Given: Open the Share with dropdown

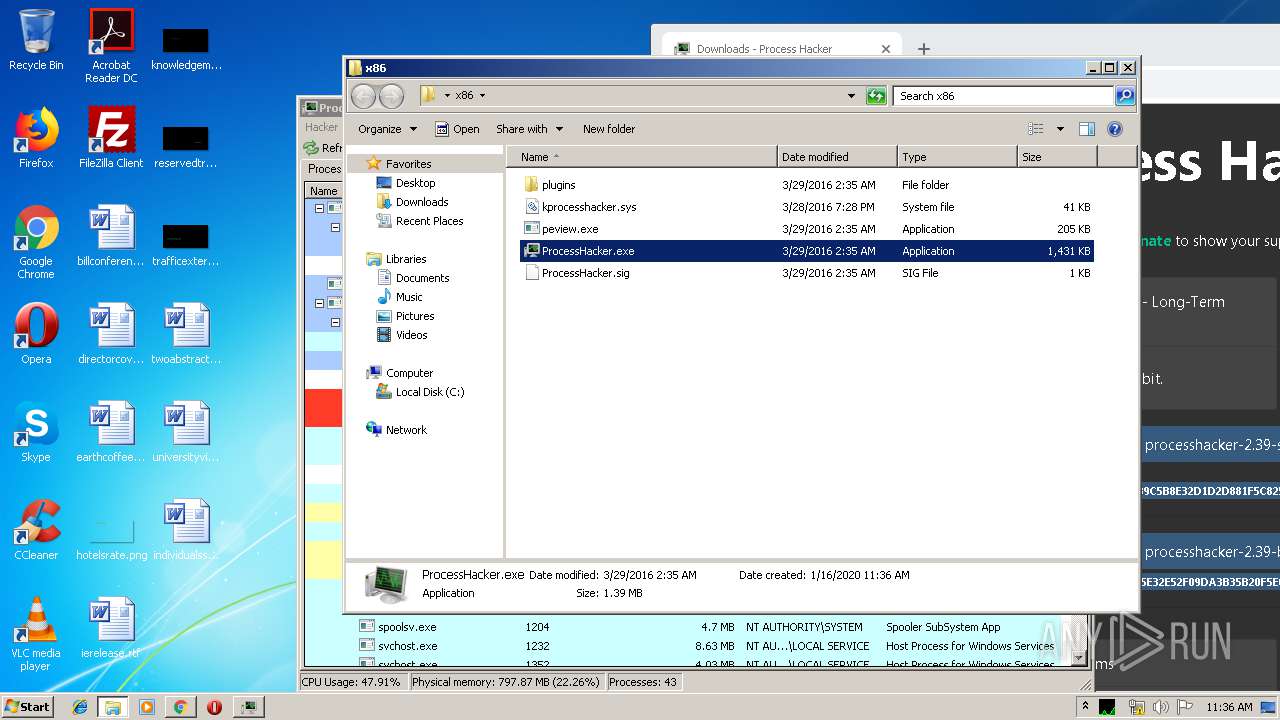Looking at the screenshot, I should [529, 129].
